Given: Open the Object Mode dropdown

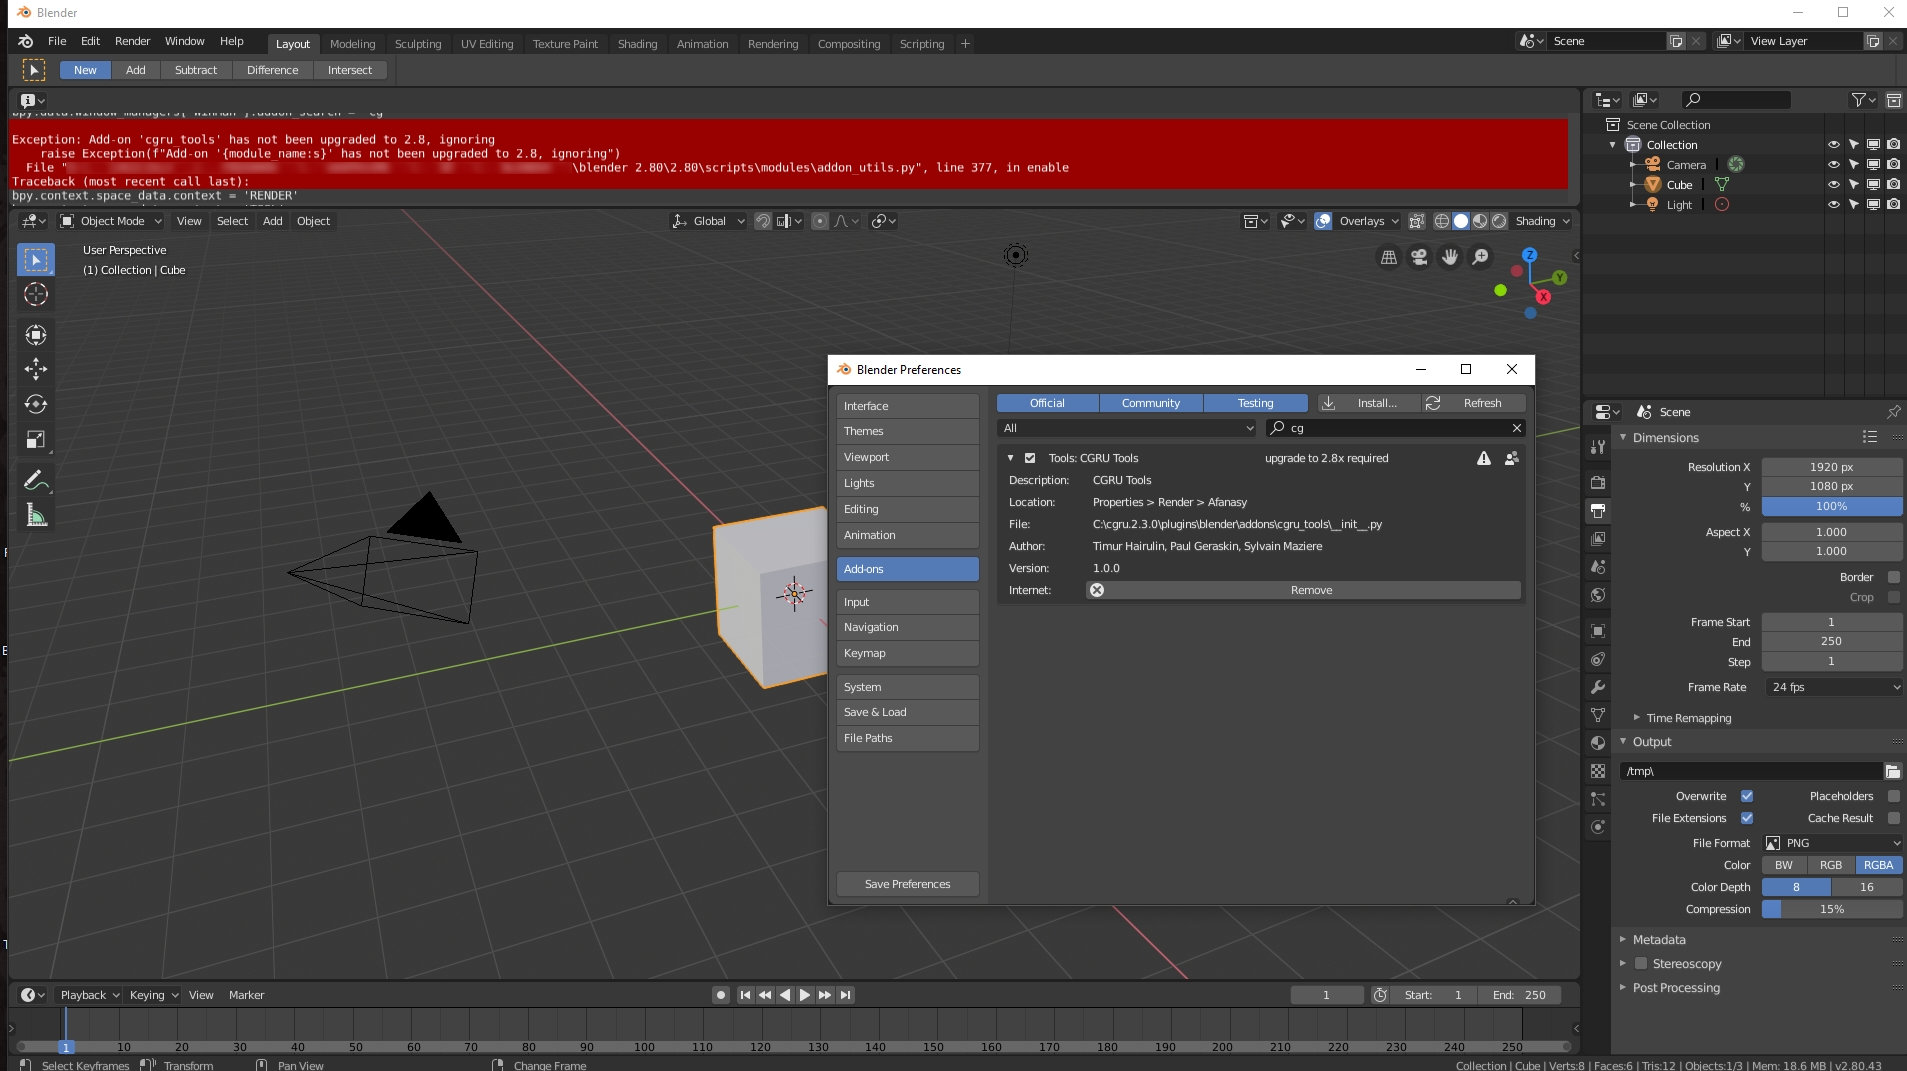Looking at the screenshot, I should 111,221.
